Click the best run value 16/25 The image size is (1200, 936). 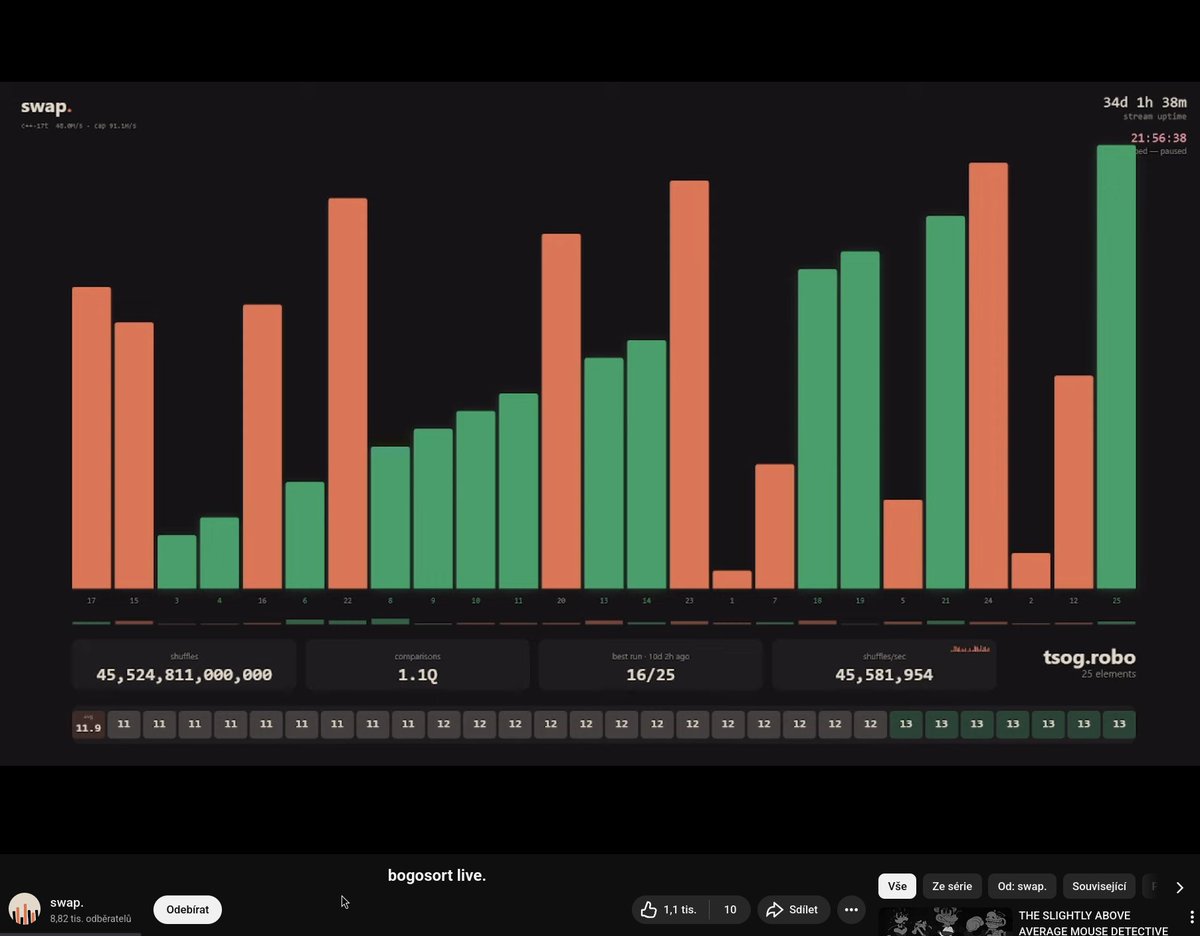(651, 675)
